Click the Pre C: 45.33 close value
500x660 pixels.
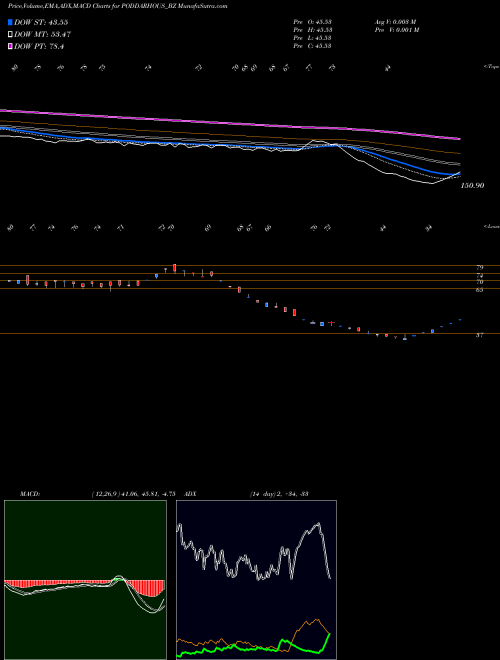[x=312, y=46]
